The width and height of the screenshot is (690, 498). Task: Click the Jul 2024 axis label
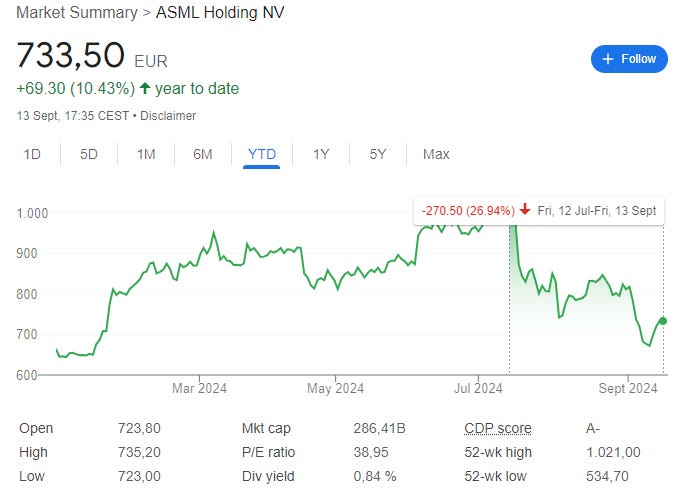click(x=478, y=388)
